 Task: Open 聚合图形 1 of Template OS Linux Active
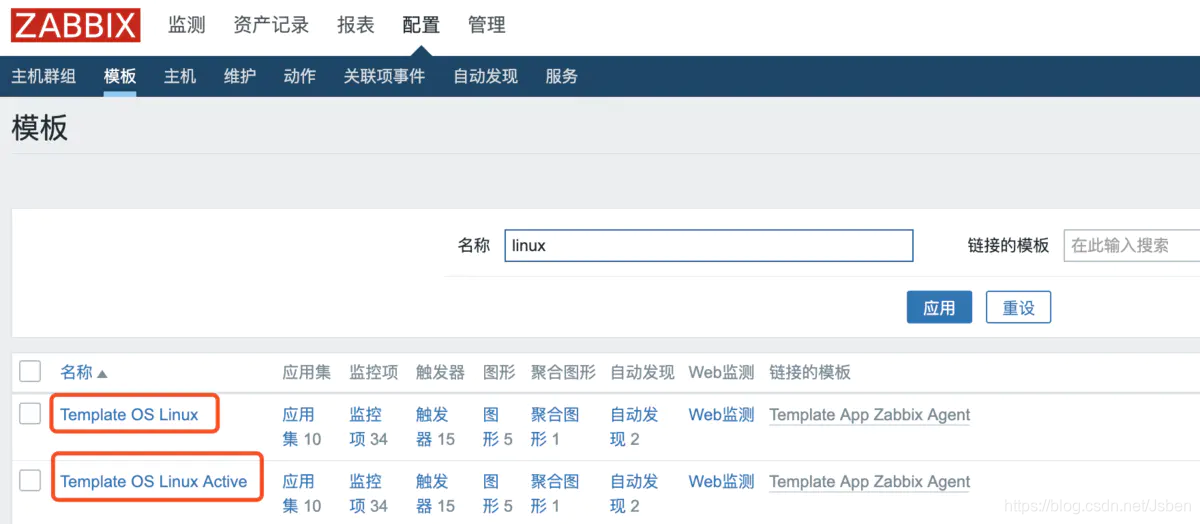click(555, 493)
